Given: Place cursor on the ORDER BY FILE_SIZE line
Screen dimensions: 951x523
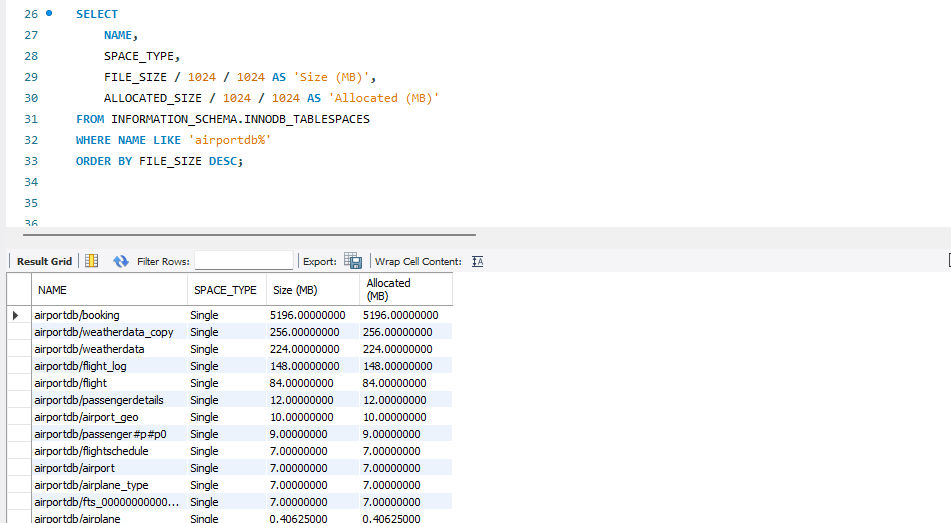Looking at the screenshot, I should click(160, 161).
